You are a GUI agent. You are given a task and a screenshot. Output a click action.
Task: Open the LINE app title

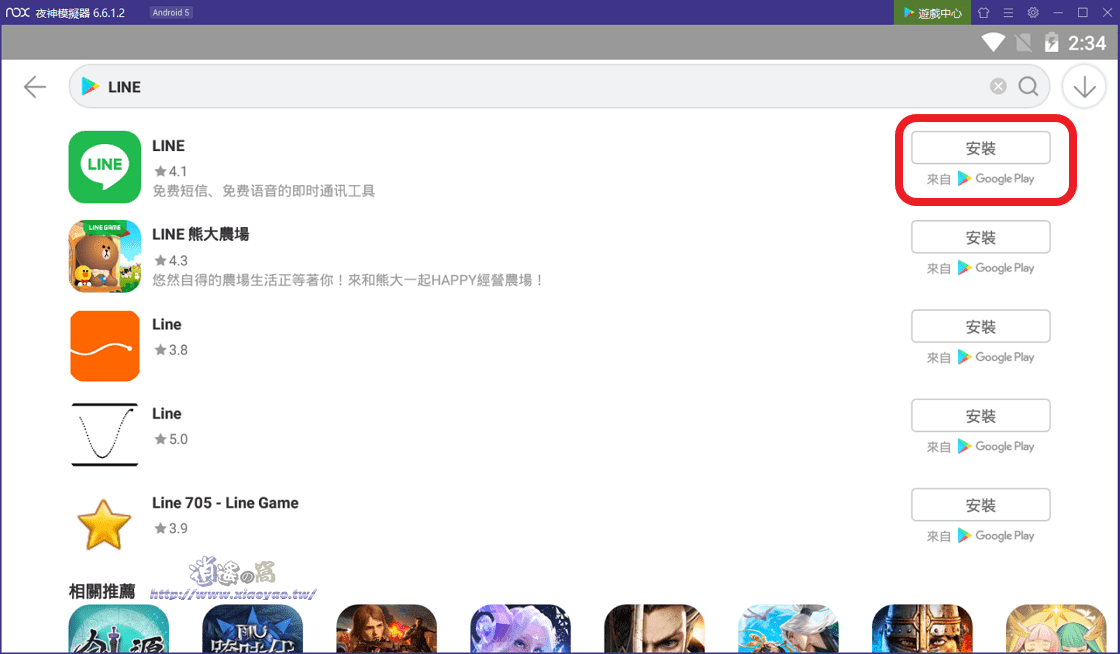(169, 146)
